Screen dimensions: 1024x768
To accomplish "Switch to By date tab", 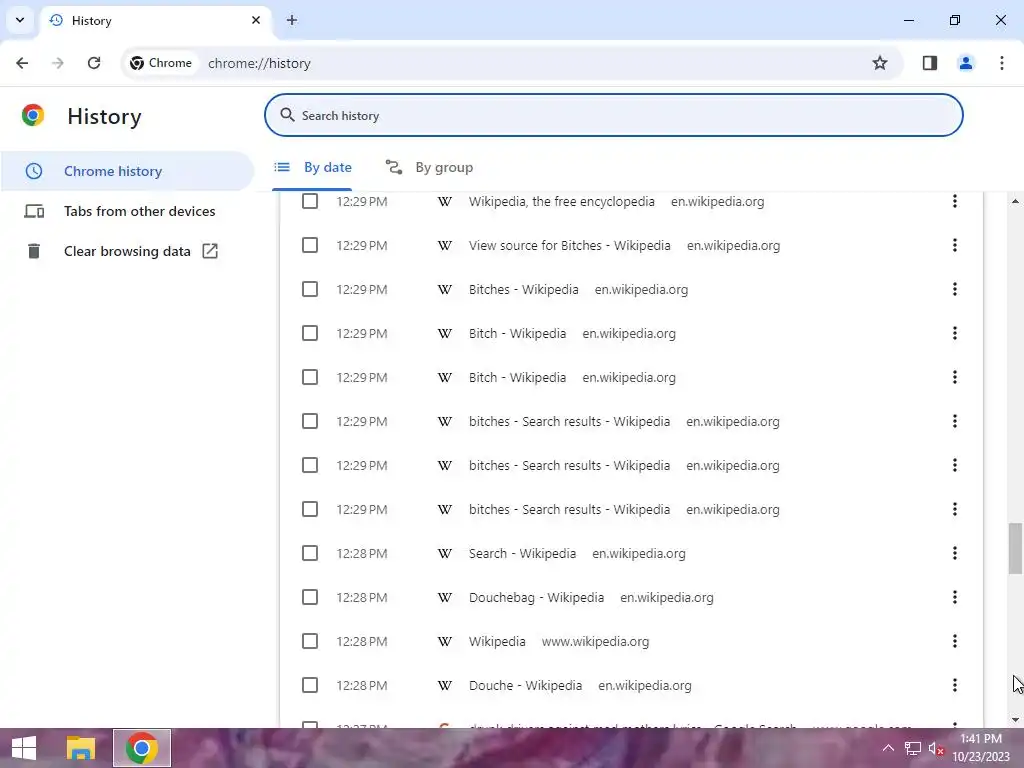I will coord(312,167).
